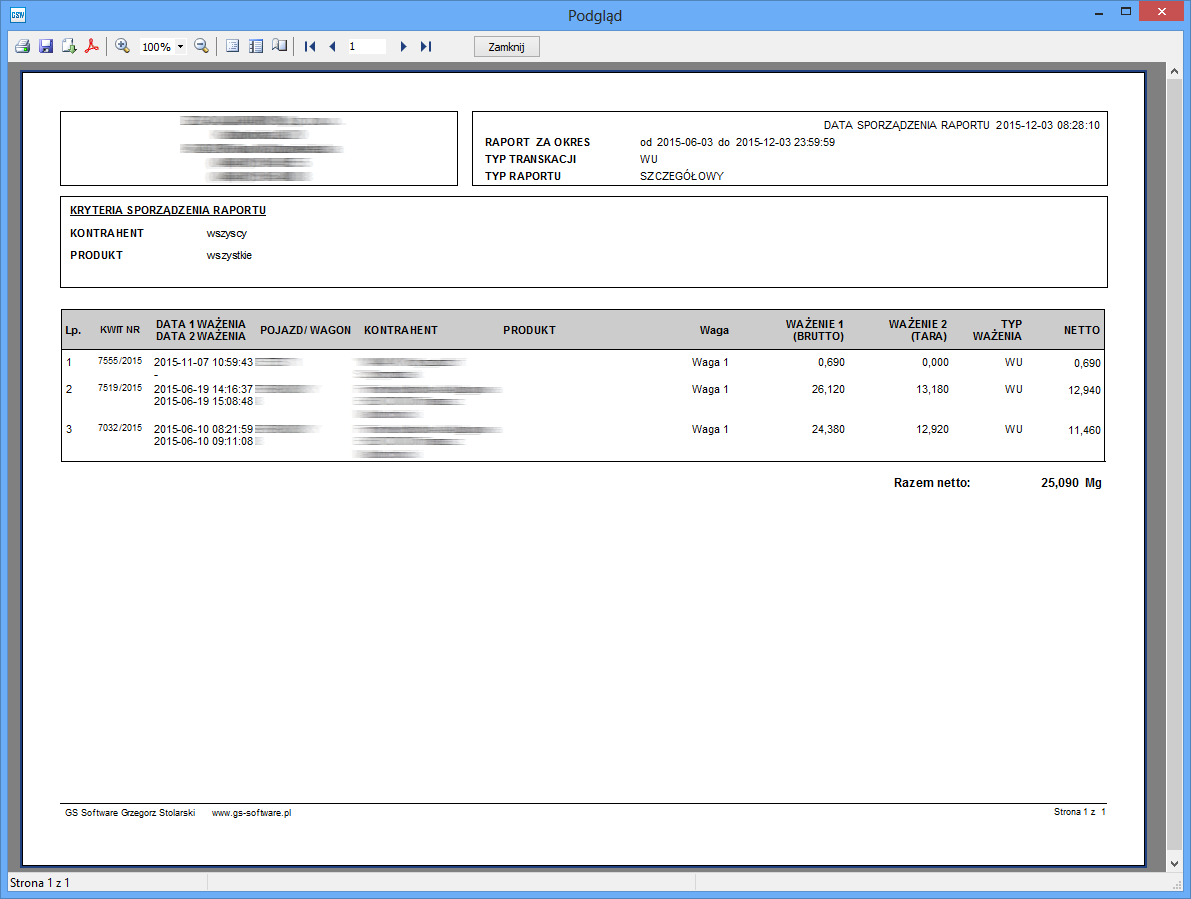Go to the first page
The width and height of the screenshot is (1191, 899).
click(310, 46)
